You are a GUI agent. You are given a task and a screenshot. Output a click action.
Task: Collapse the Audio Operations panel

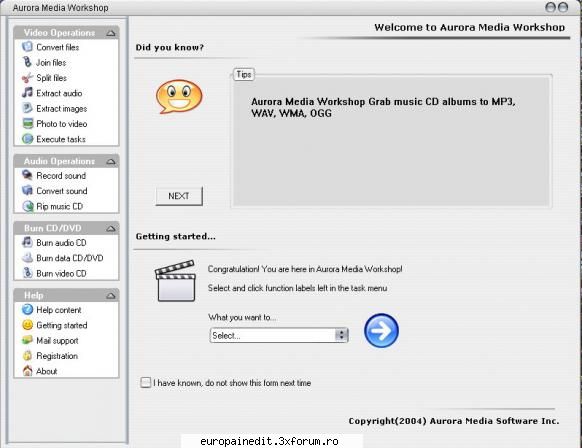tap(111, 161)
